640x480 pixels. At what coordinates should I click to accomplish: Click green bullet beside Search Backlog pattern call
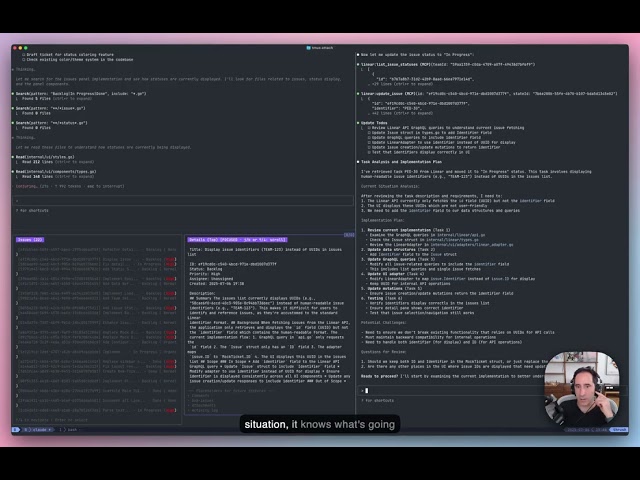[x=13, y=93]
